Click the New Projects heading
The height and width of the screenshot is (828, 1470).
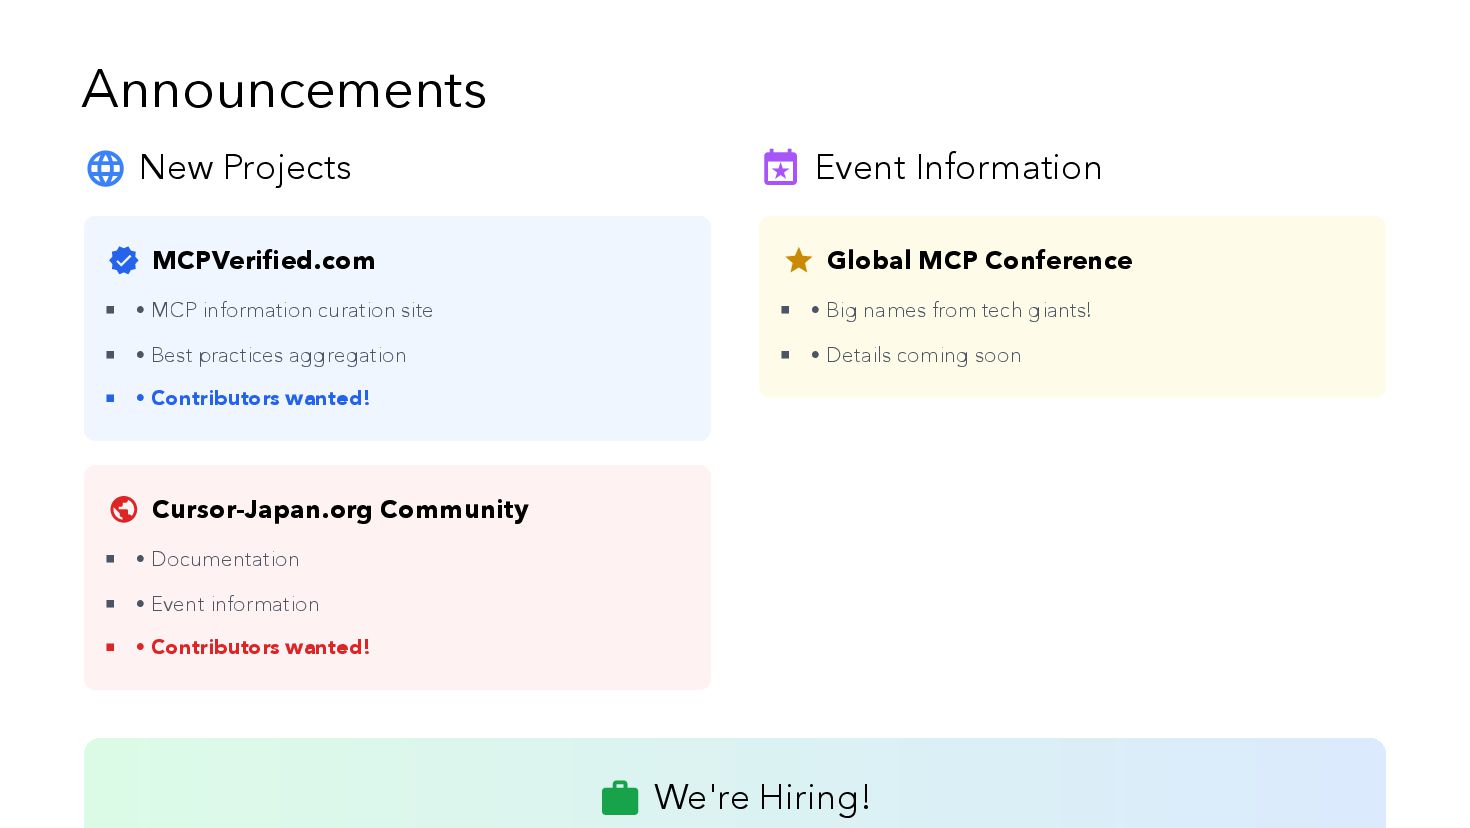245,167
